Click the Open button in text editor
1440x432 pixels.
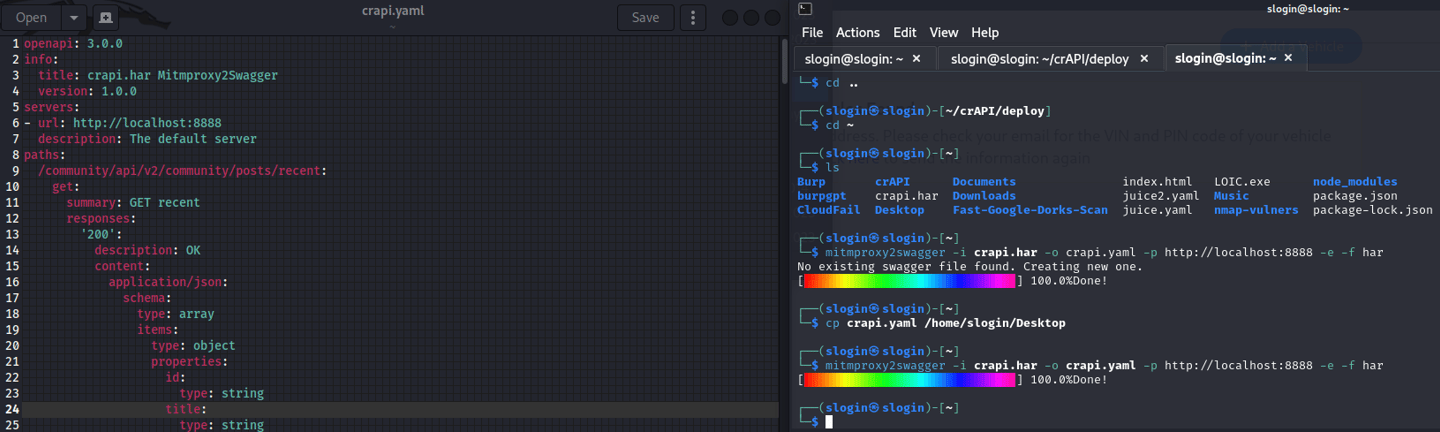(x=31, y=17)
